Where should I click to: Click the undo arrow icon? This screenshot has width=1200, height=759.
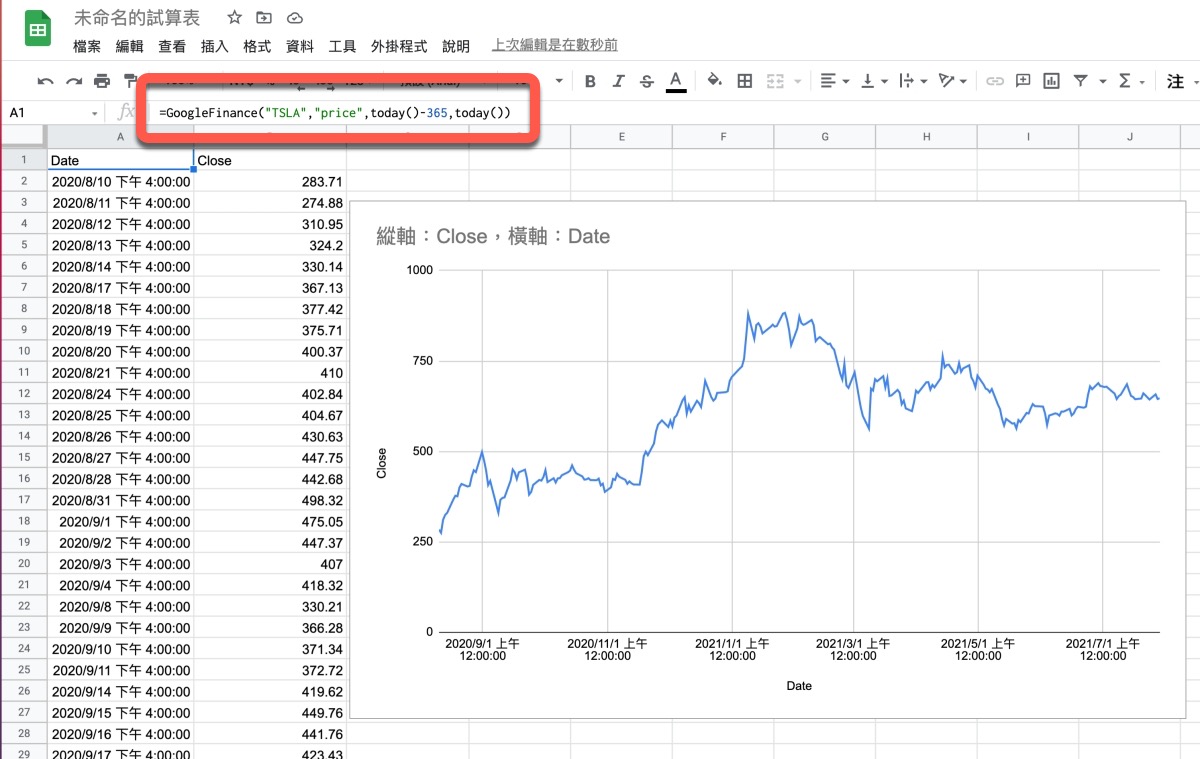coord(45,81)
